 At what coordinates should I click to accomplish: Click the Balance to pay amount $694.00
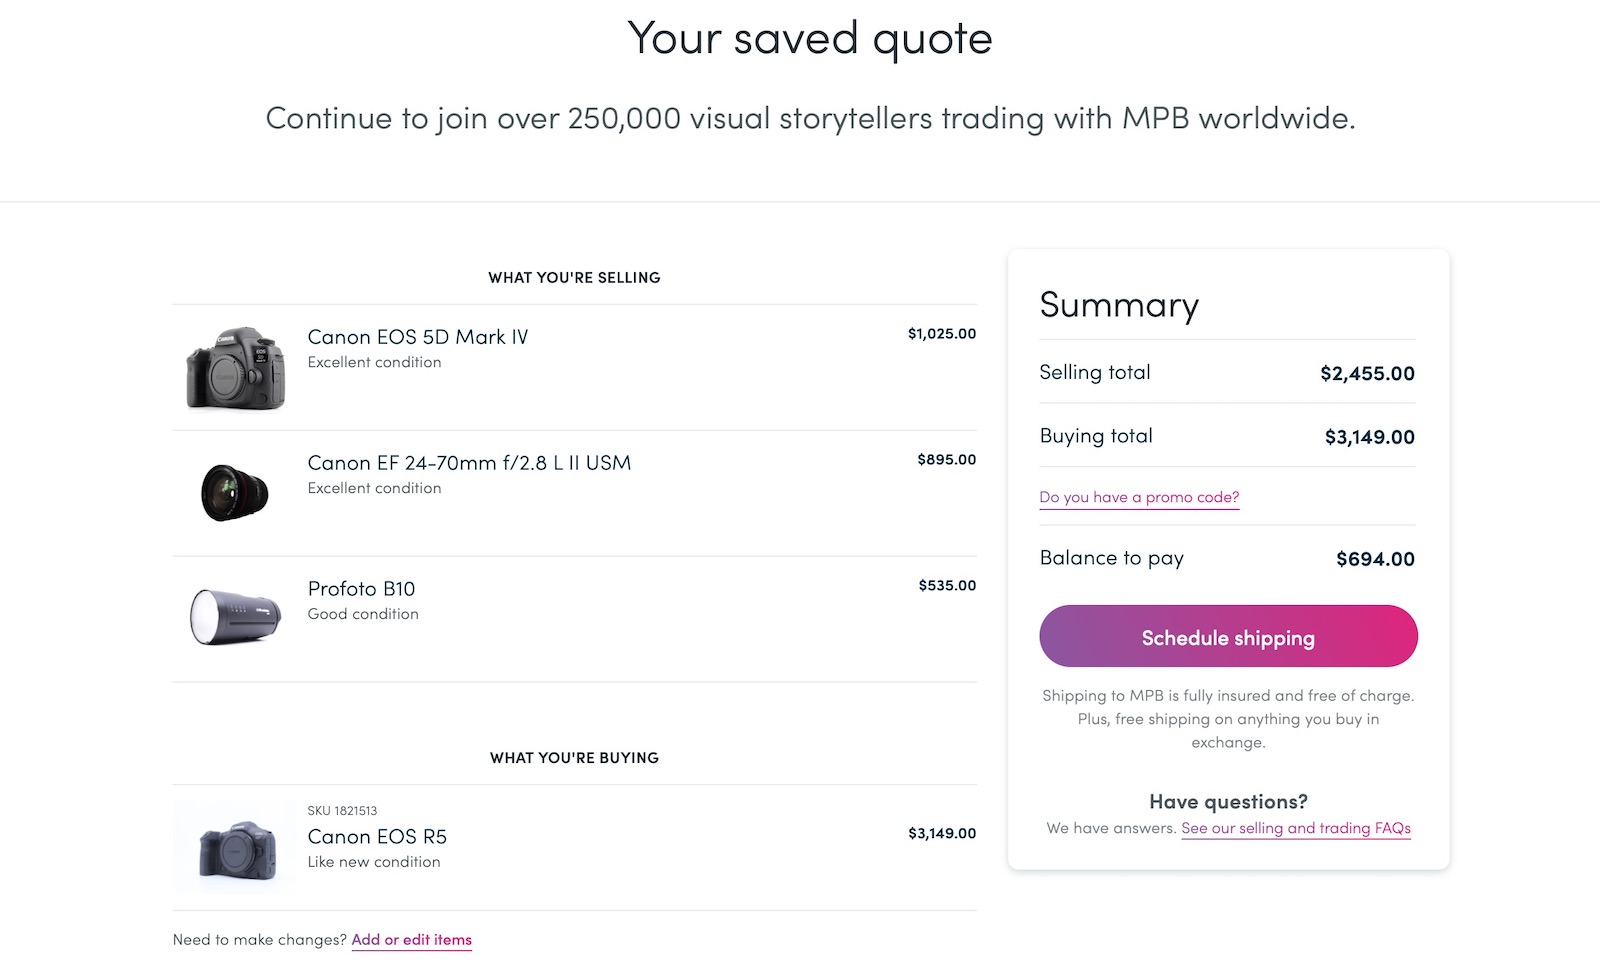coord(1375,559)
